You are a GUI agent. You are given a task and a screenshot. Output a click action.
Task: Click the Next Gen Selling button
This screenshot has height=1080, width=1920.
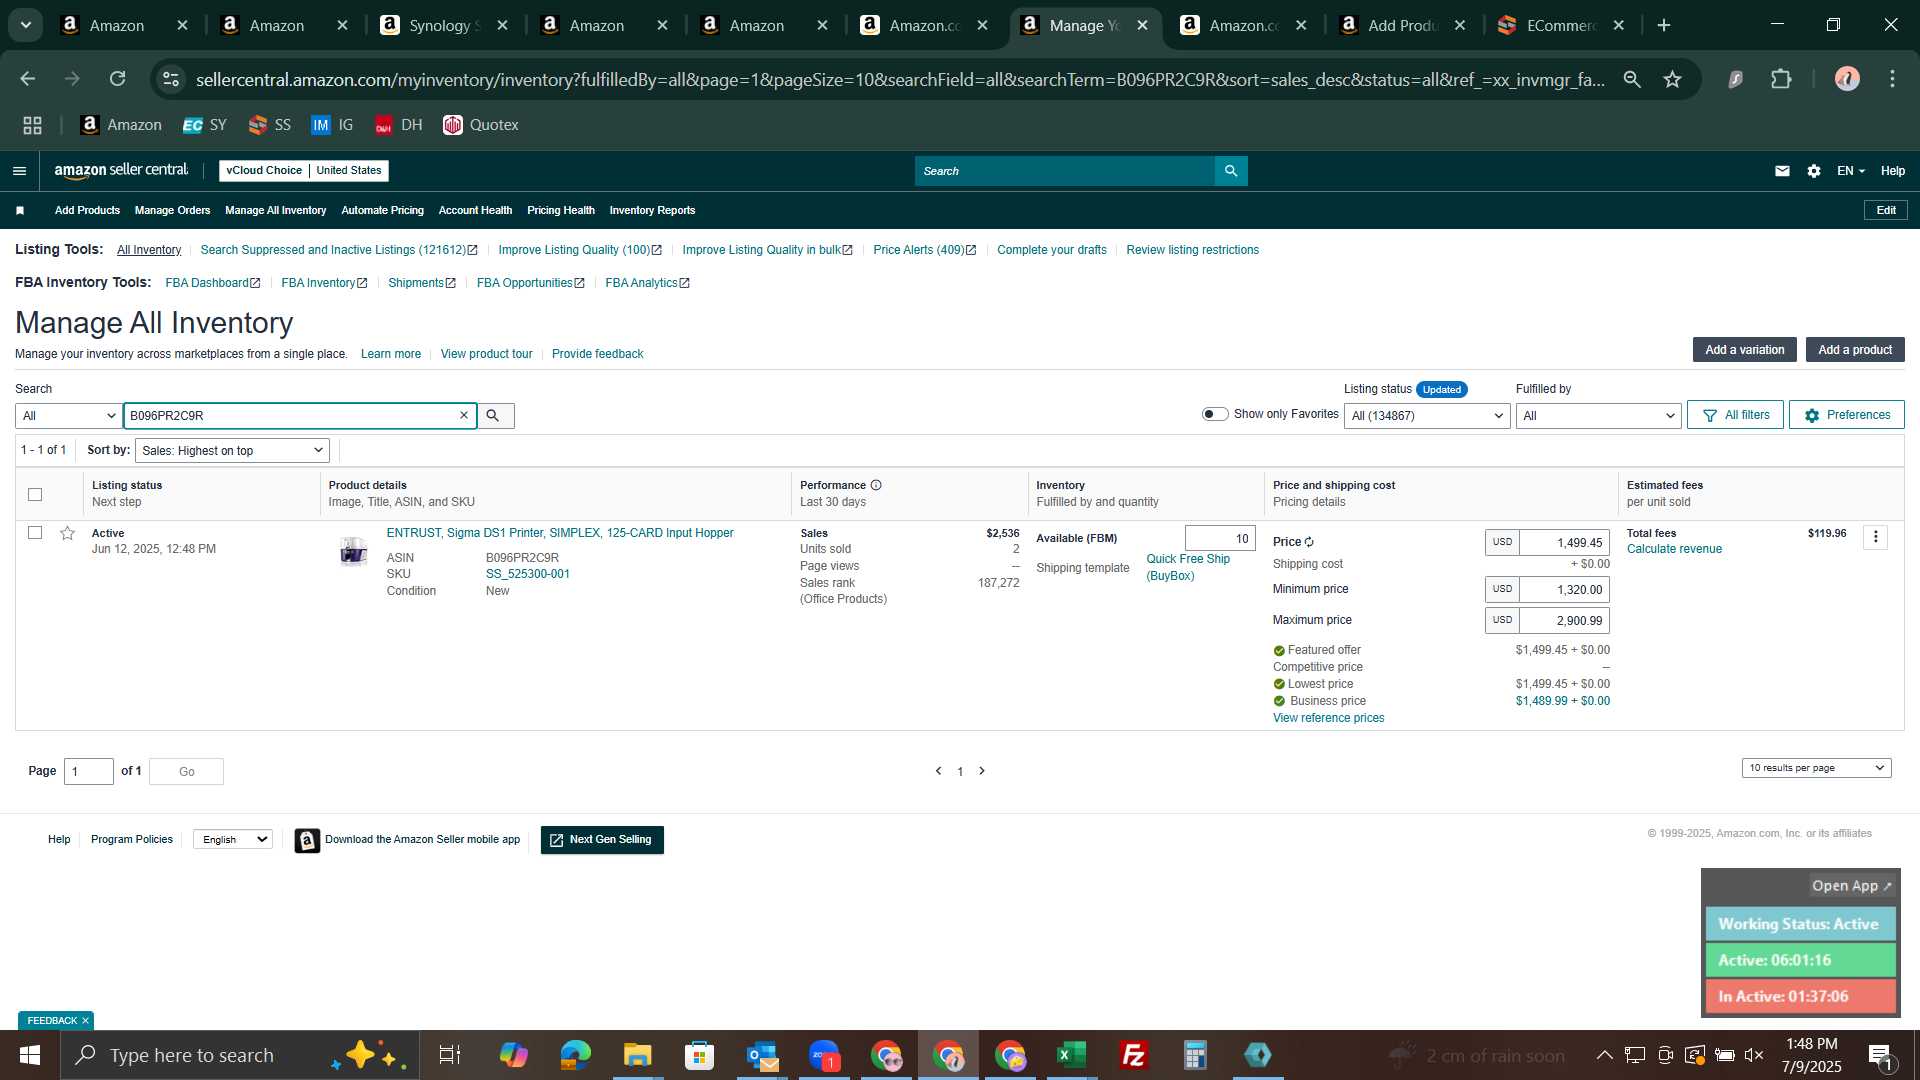[x=602, y=840]
